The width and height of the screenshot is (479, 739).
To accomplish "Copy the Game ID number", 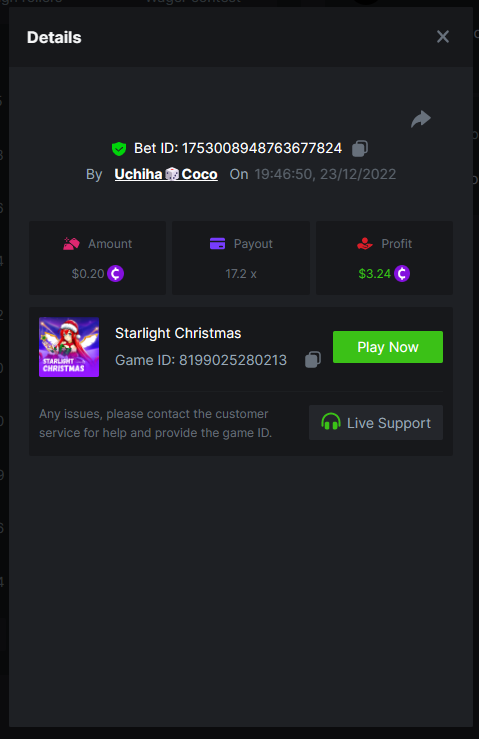I will (313, 360).
